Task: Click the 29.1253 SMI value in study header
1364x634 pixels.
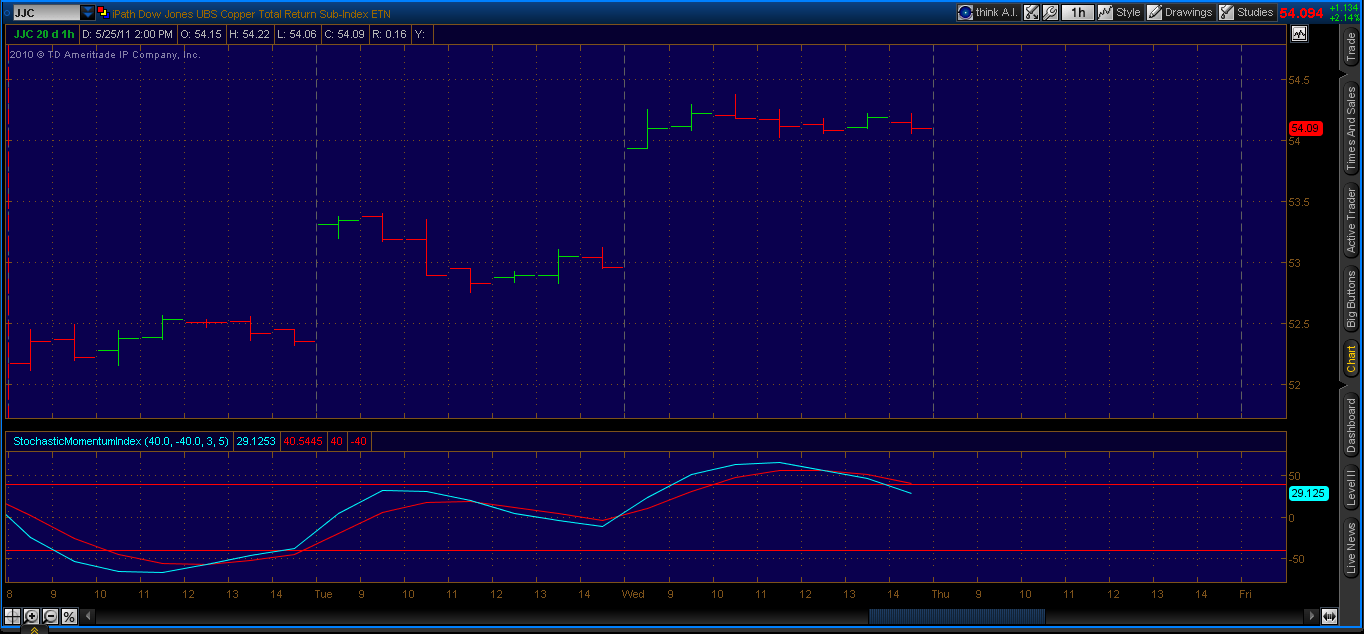Action: tap(255, 440)
